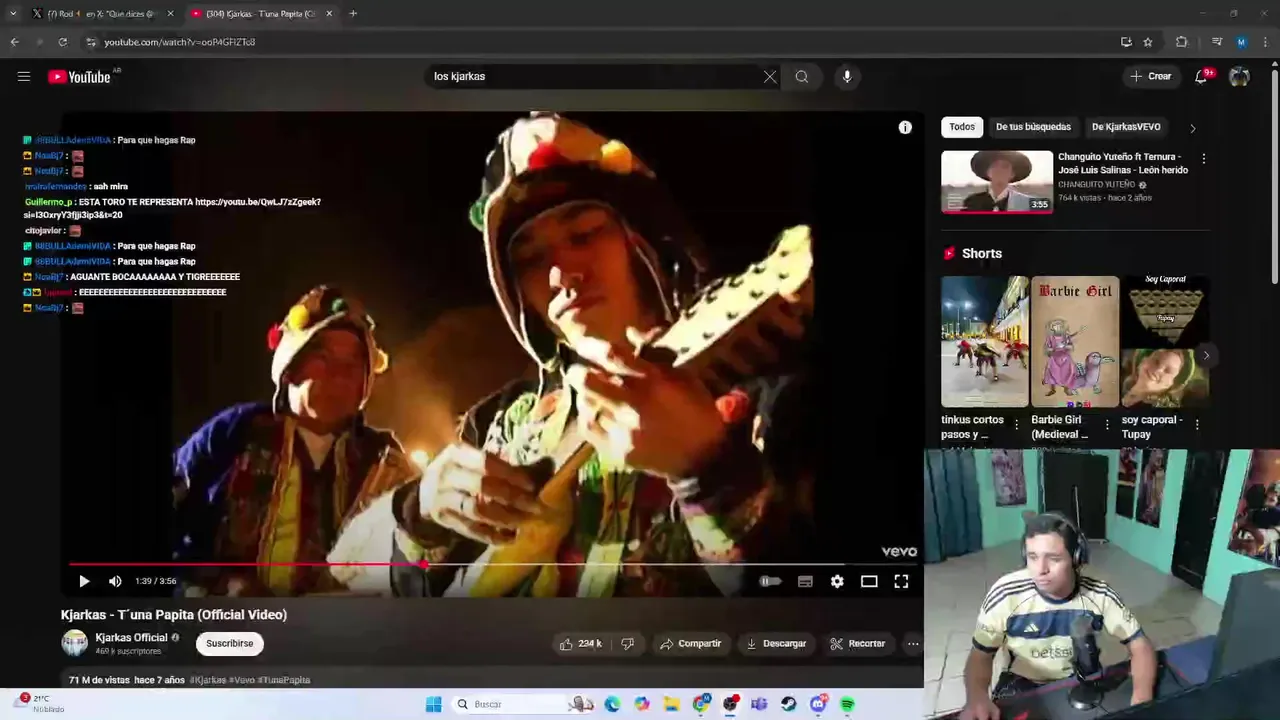
Task: Open the browser three-dot menu
Action: click(1266, 42)
